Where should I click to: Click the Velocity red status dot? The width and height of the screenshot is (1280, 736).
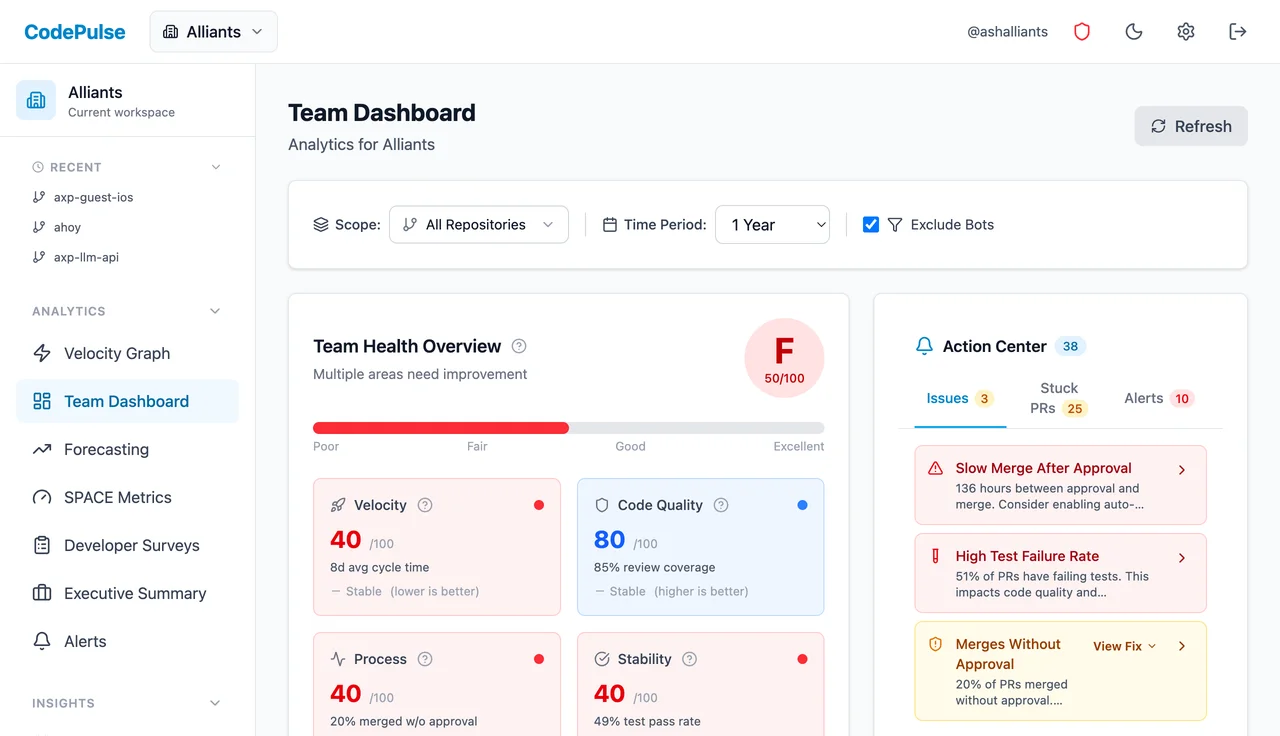[539, 505]
